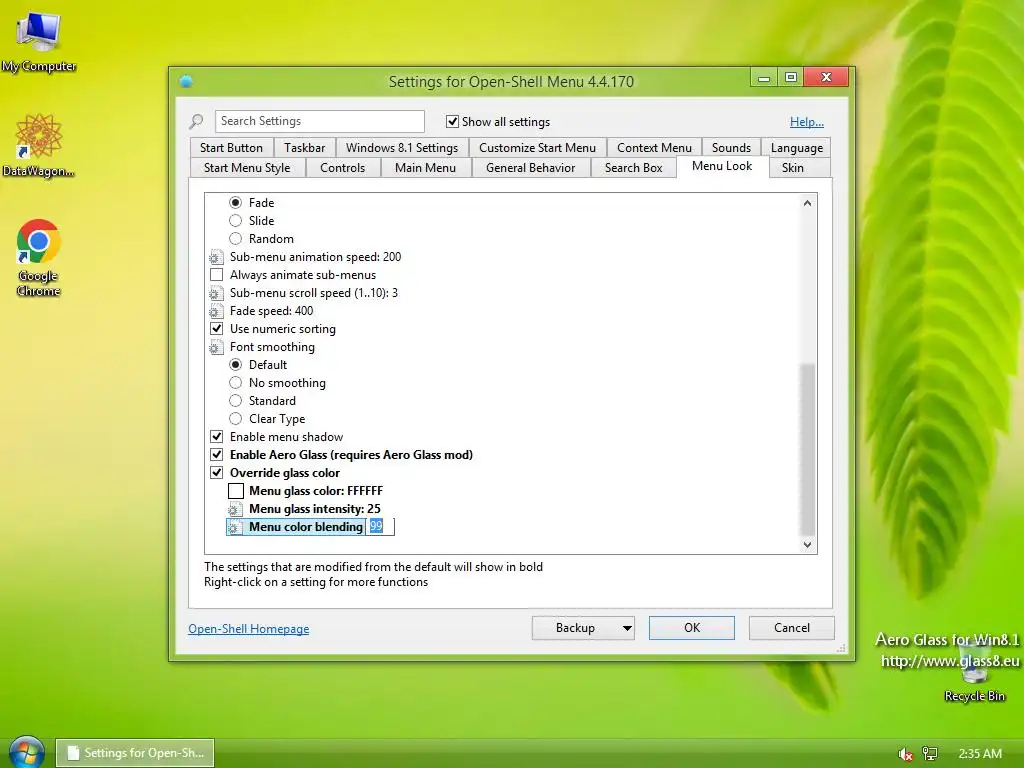Click the Windows Start orb
The width and height of the screenshot is (1024, 768).
27,752
